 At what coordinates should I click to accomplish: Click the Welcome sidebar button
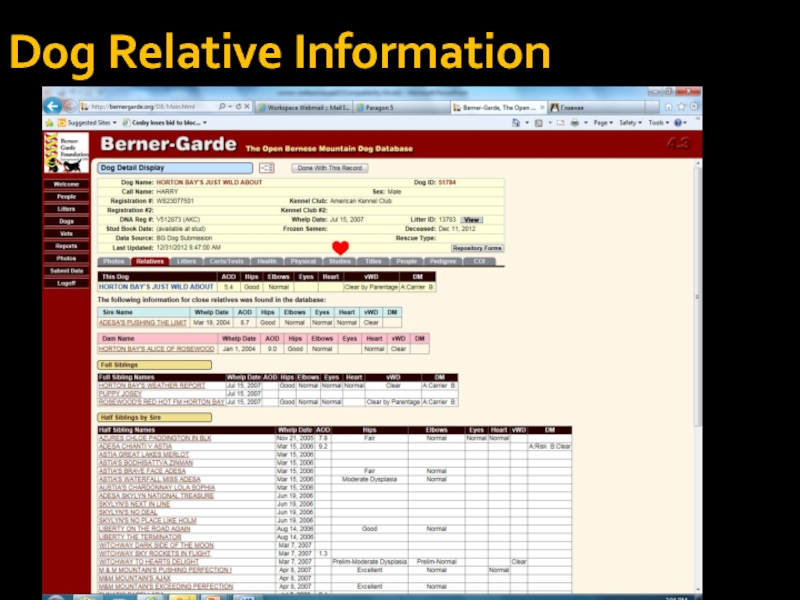(x=66, y=184)
